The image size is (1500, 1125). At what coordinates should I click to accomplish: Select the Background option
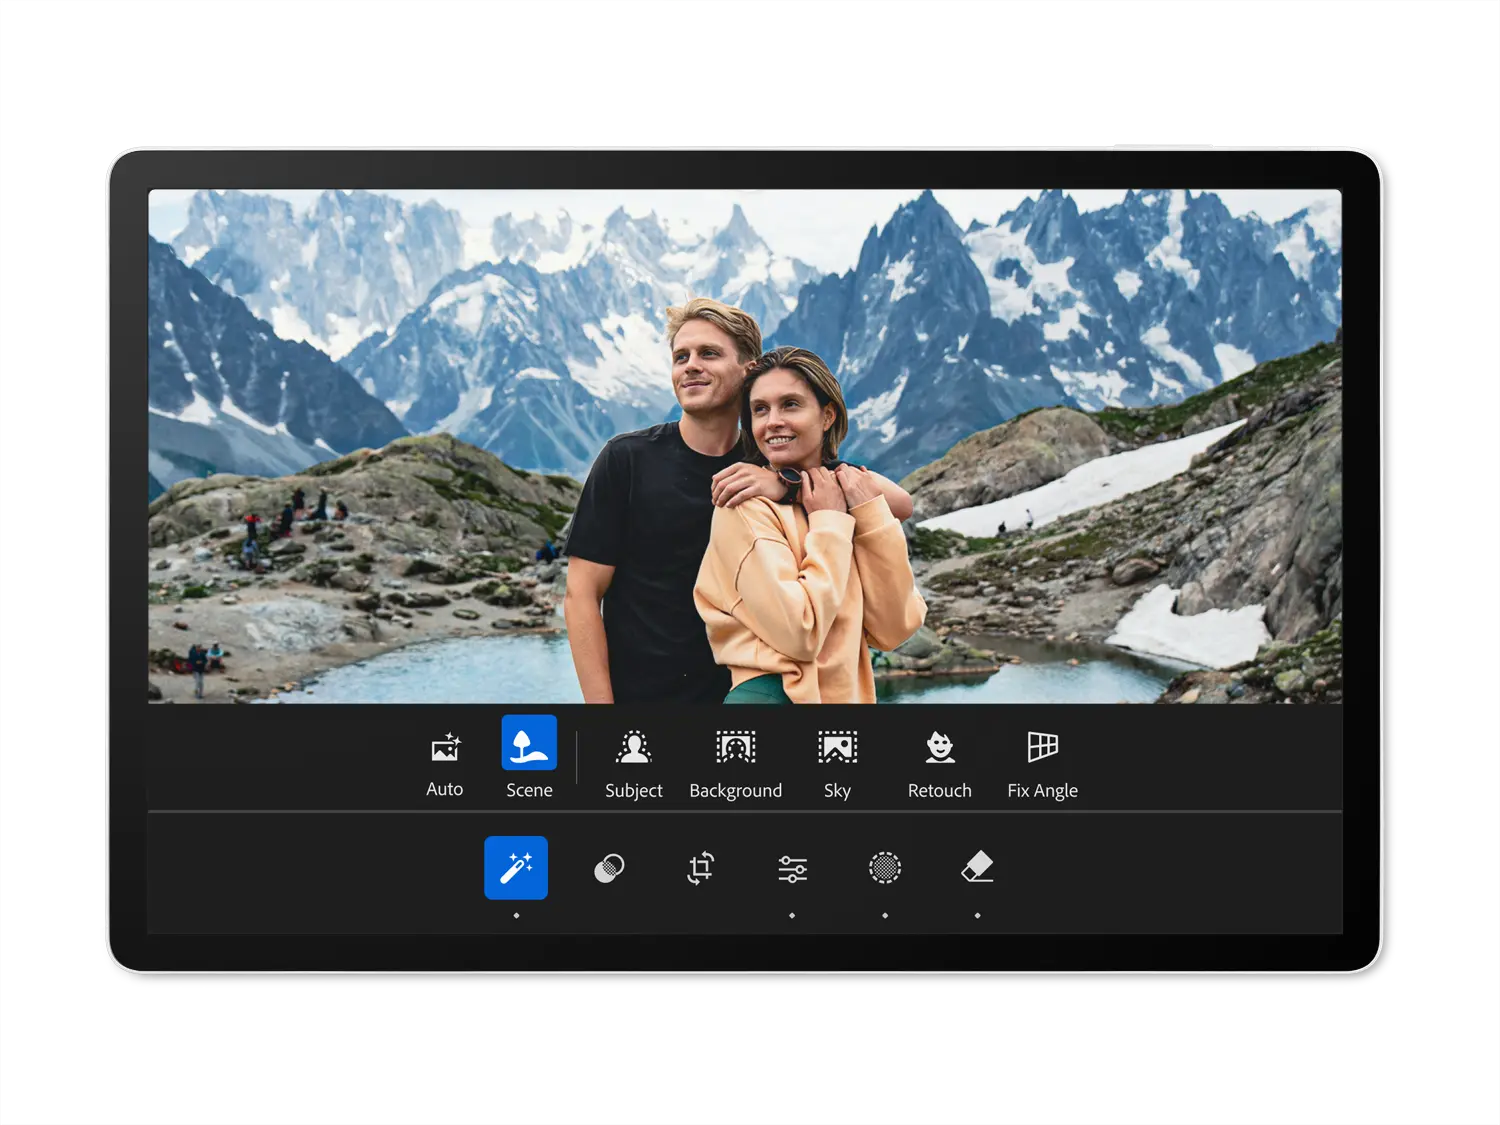[735, 748]
